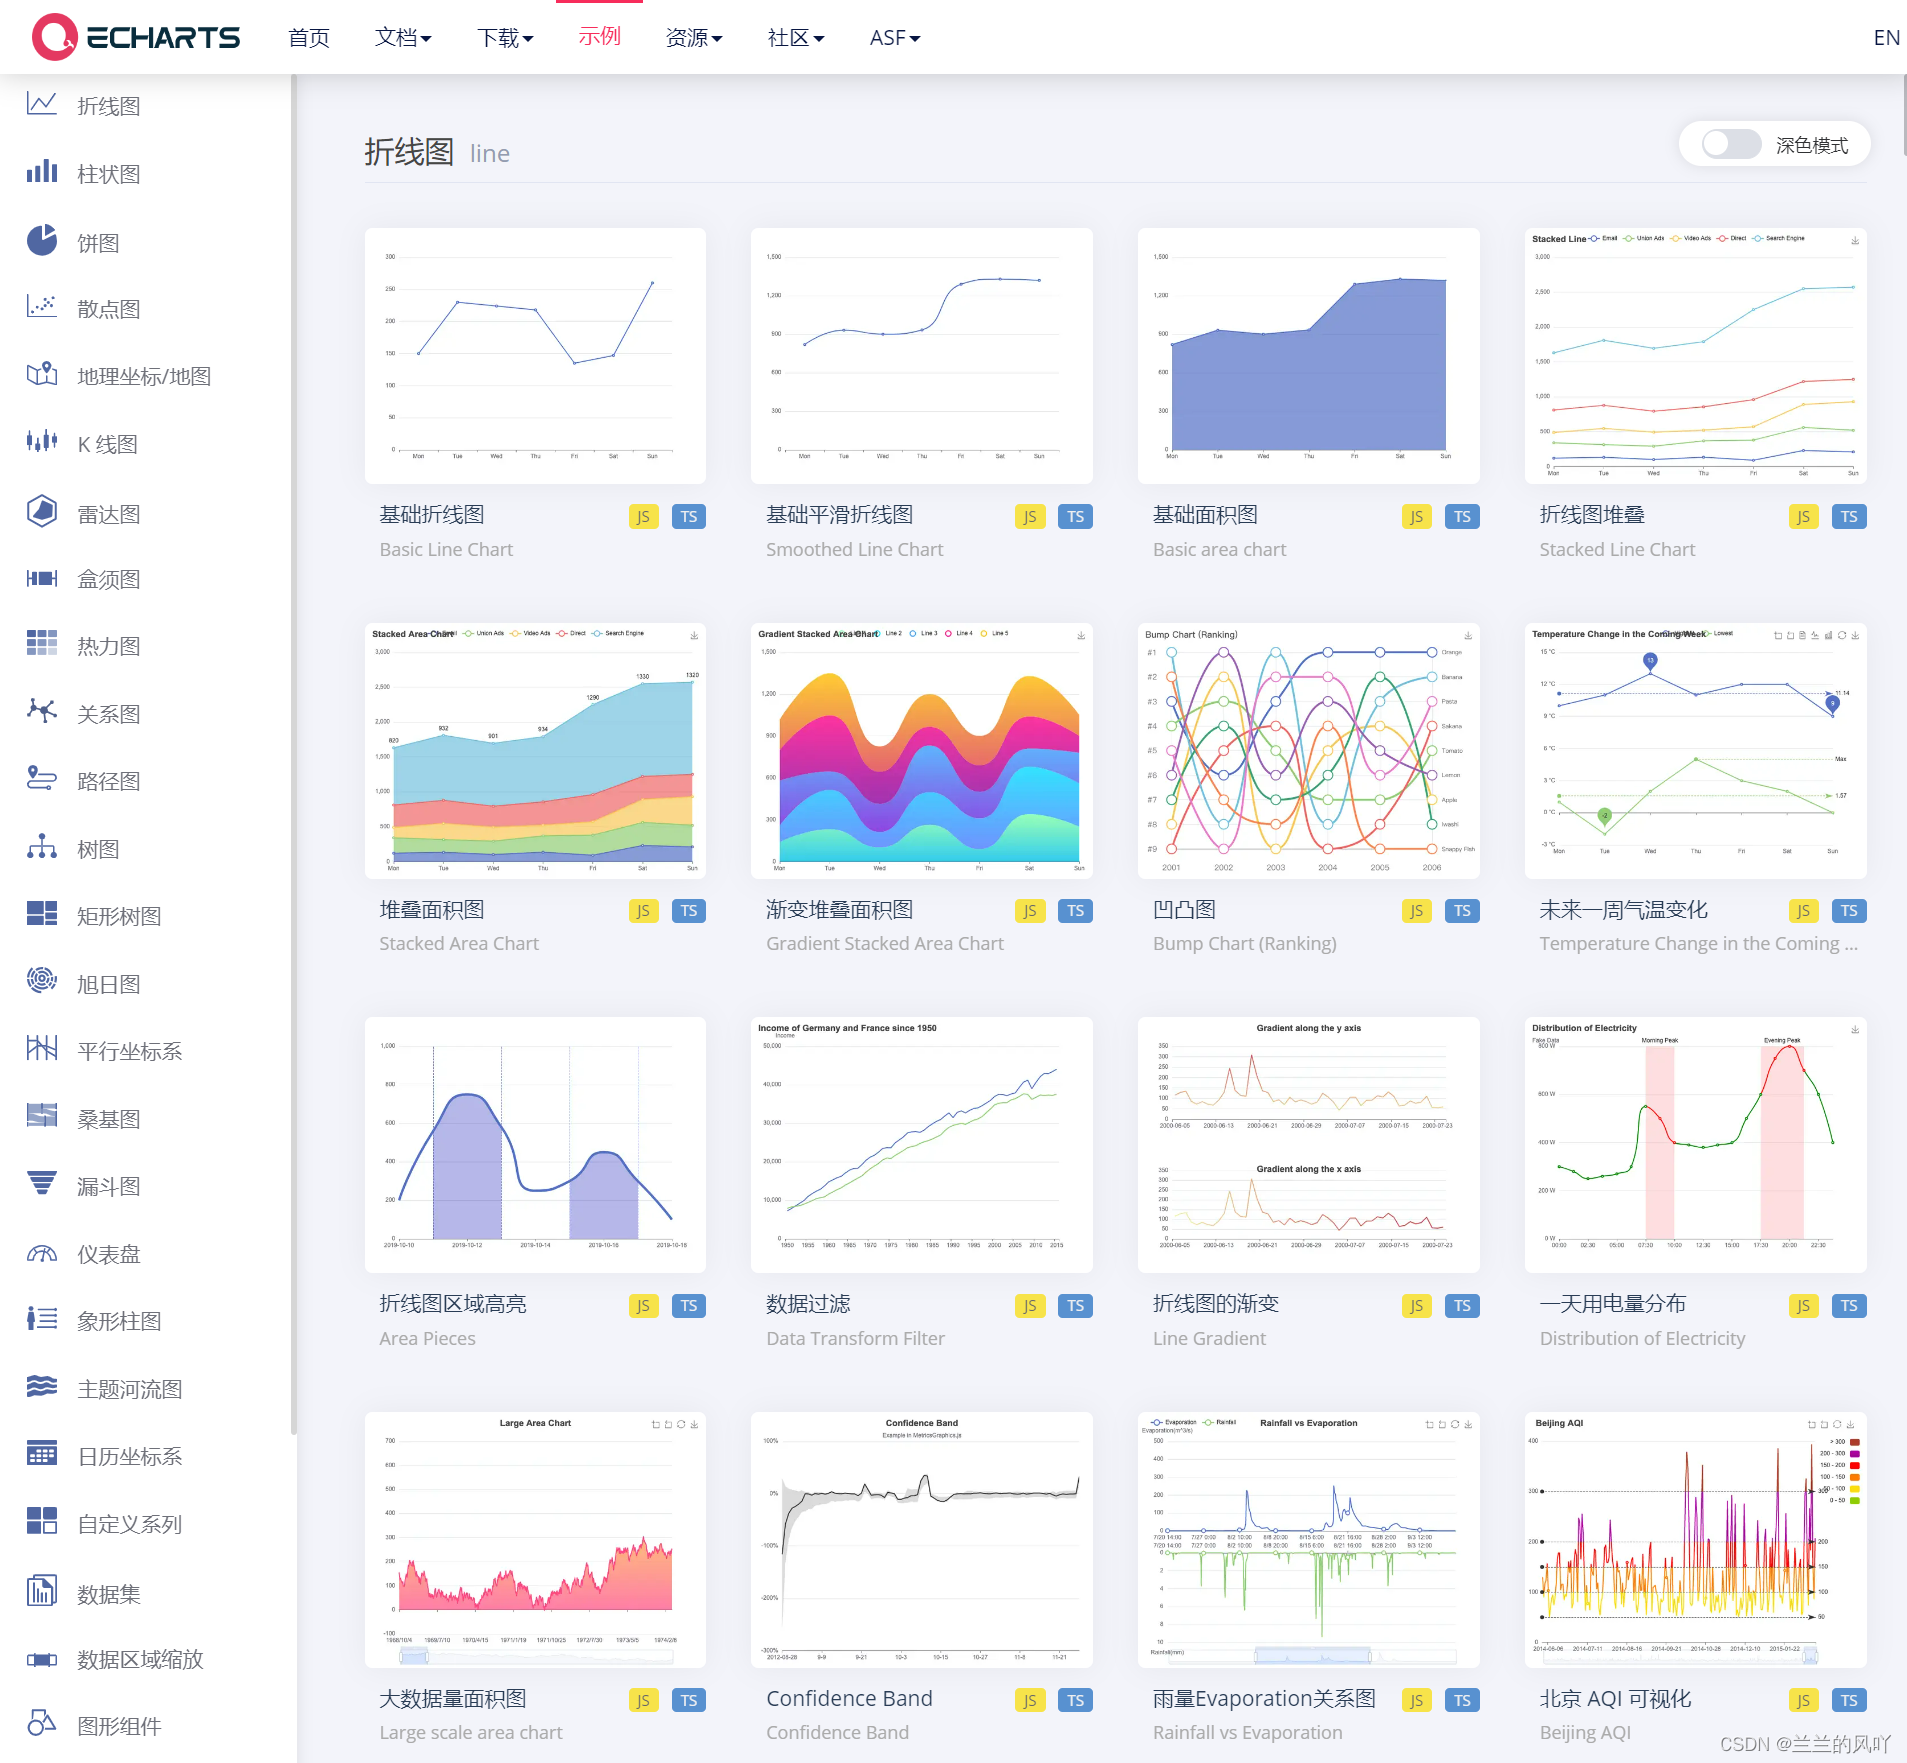The height and width of the screenshot is (1763, 1907).
Task: Select 雷达图 text in the sidebar
Action: click(x=109, y=514)
